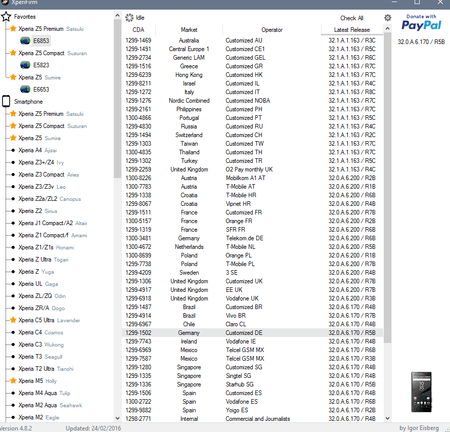
Task: Select Xperia M2 Eagle
Action: pos(39,417)
